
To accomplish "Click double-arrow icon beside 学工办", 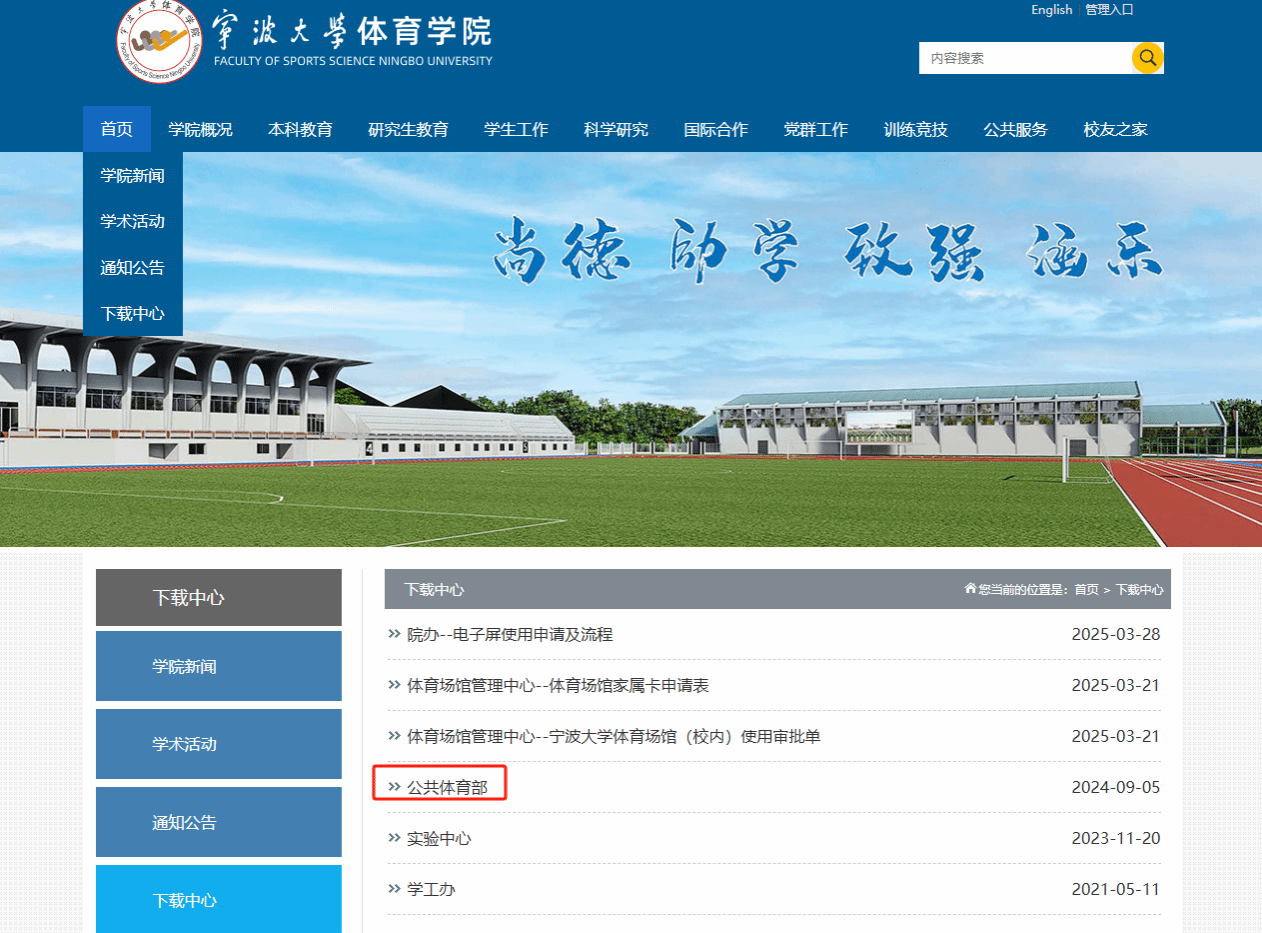I will tap(394, 889).
